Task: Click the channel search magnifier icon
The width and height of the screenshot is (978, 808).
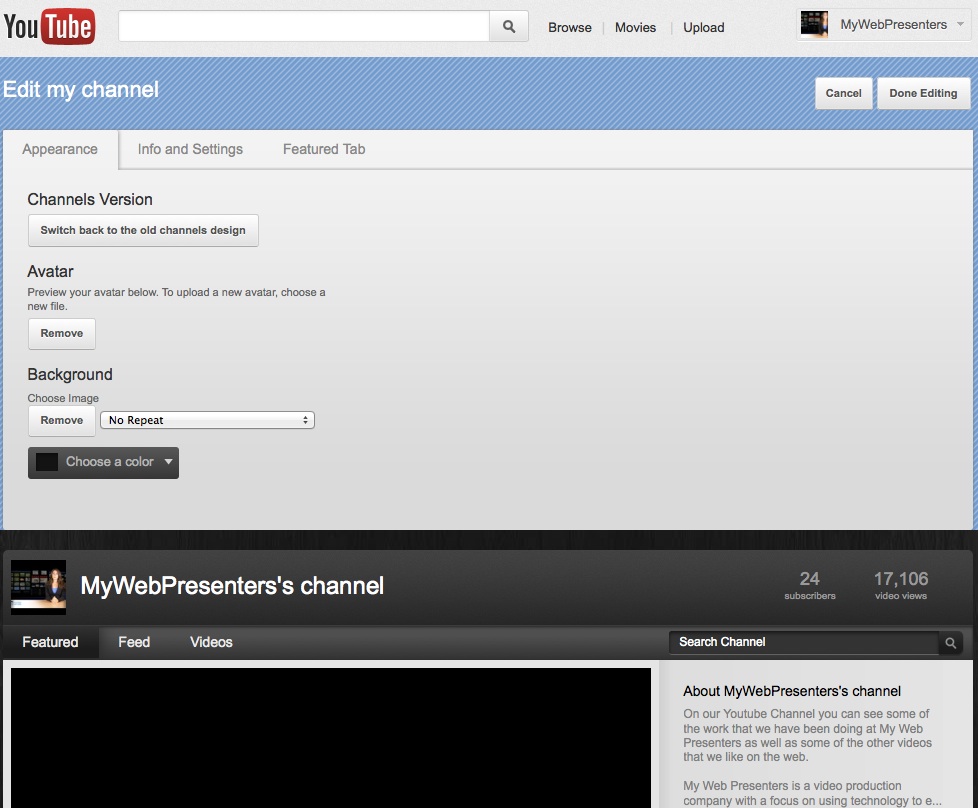Action: [951, 643]
